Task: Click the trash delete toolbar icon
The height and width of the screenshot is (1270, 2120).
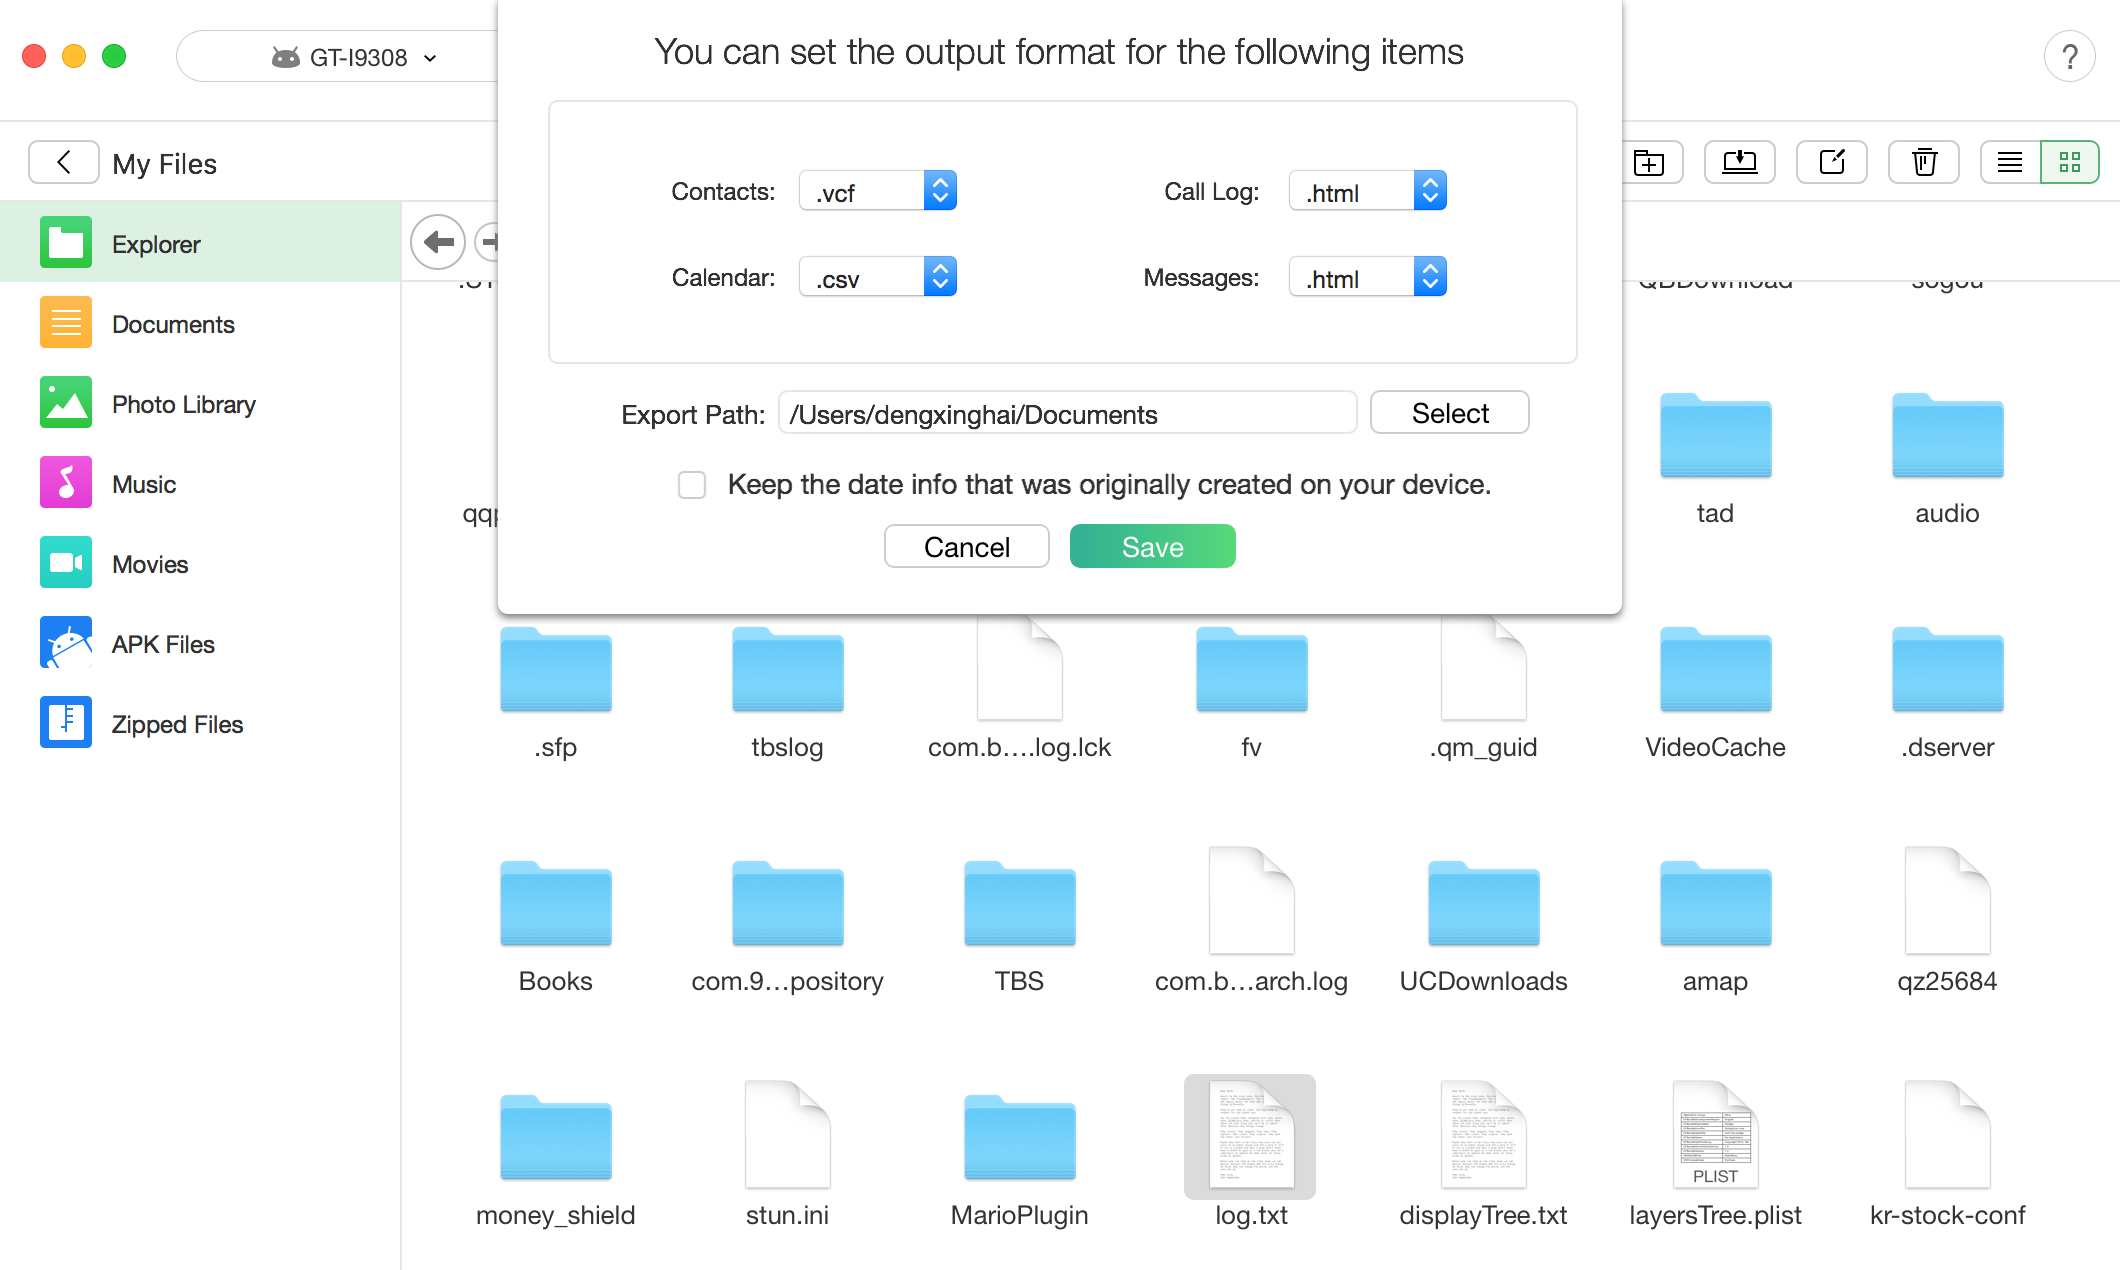Action: coord(1924,162)
